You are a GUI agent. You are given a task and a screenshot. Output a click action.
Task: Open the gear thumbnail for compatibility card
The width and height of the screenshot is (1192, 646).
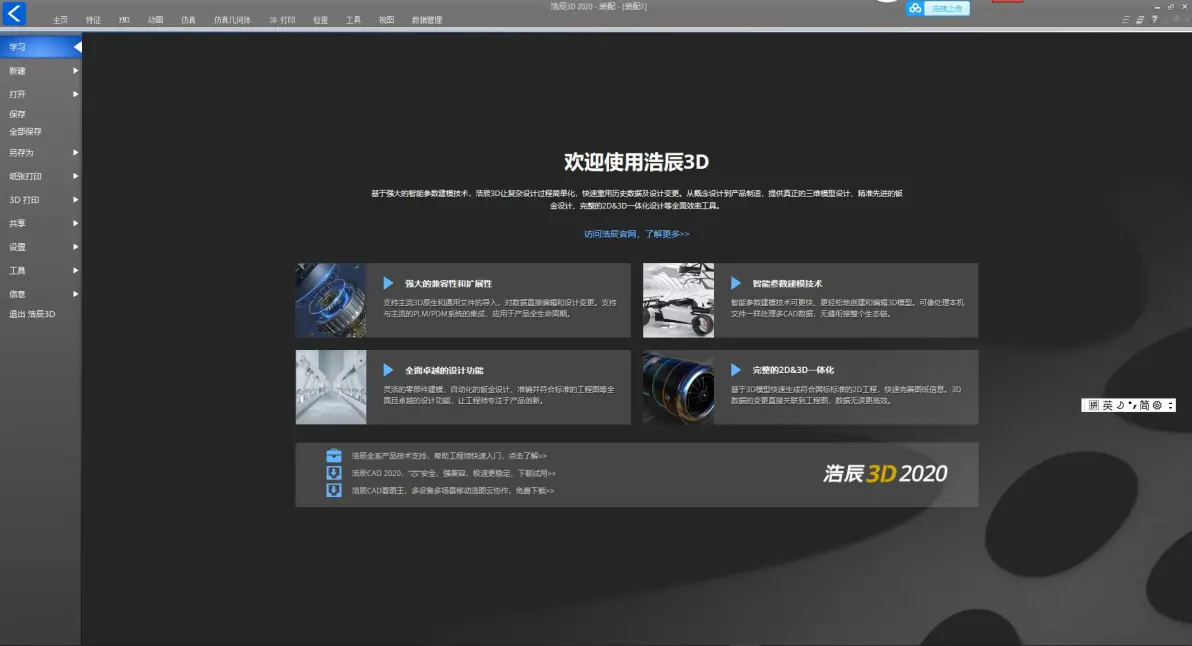(x=331, y=300)
